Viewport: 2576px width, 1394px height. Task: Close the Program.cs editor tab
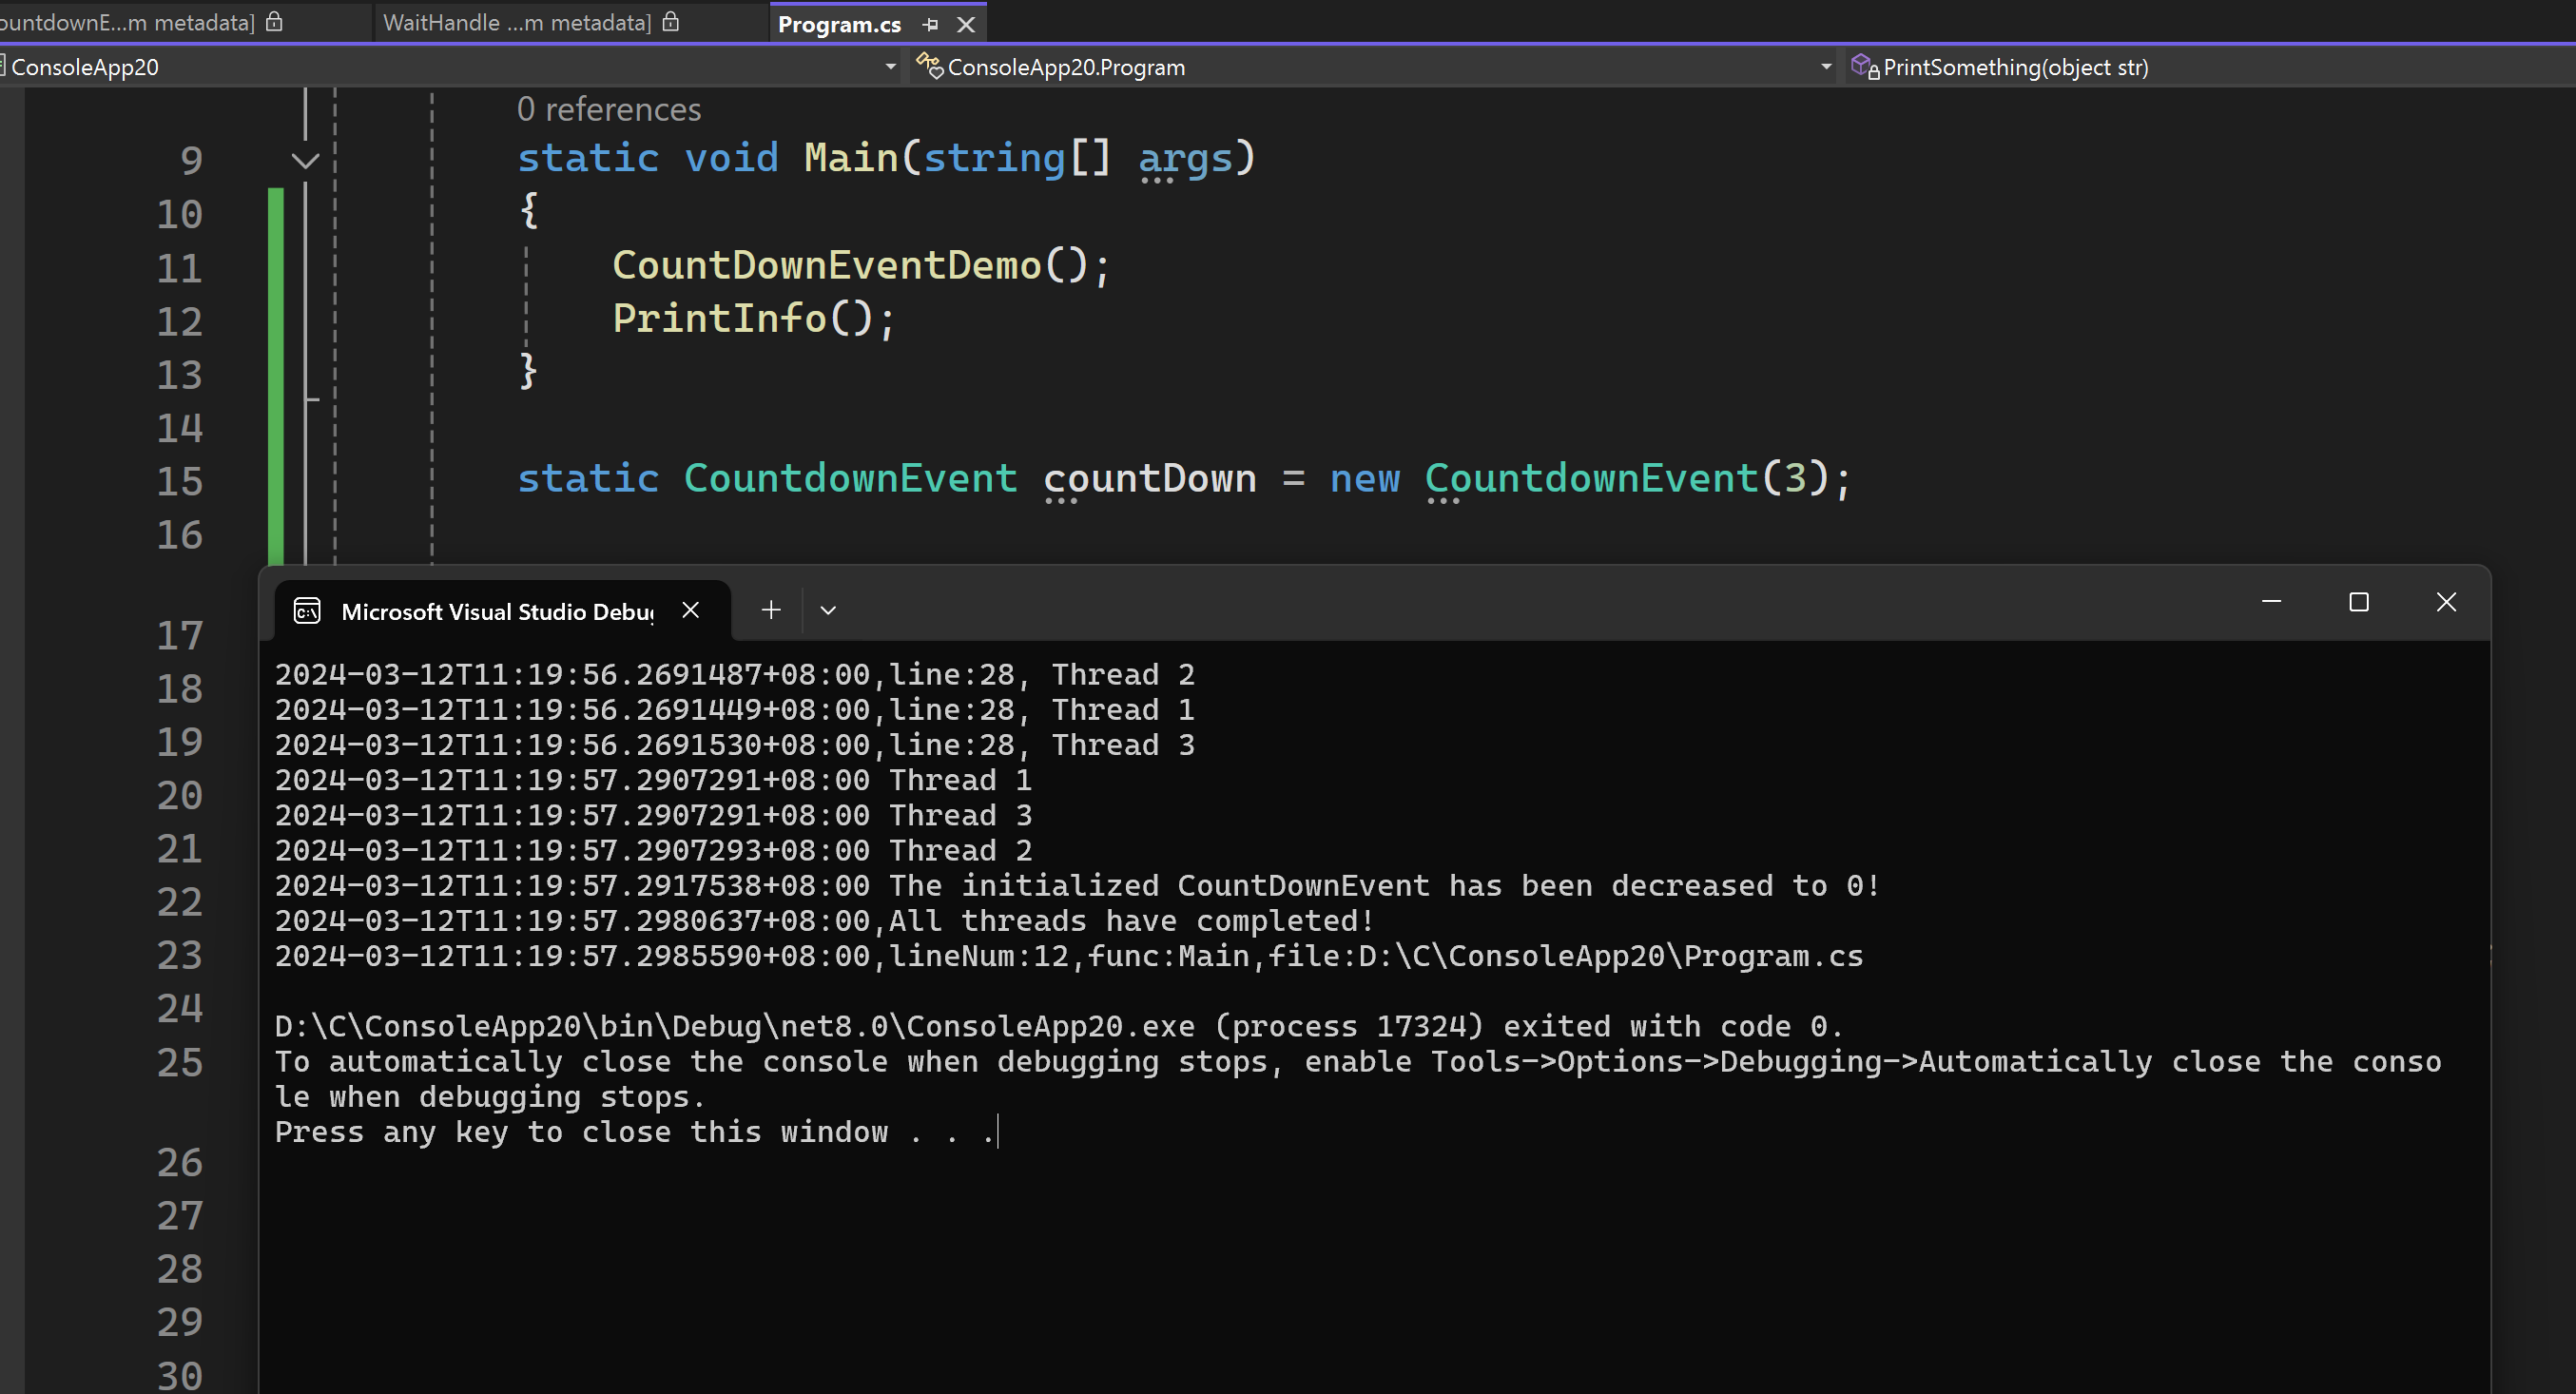[965, 25]
